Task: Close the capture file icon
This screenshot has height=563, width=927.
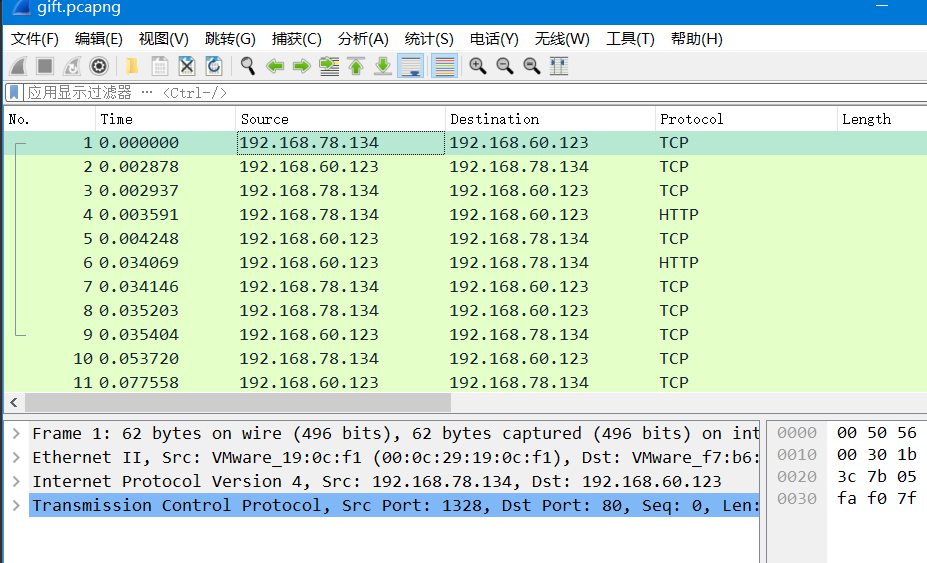Action: click(187, 66)
